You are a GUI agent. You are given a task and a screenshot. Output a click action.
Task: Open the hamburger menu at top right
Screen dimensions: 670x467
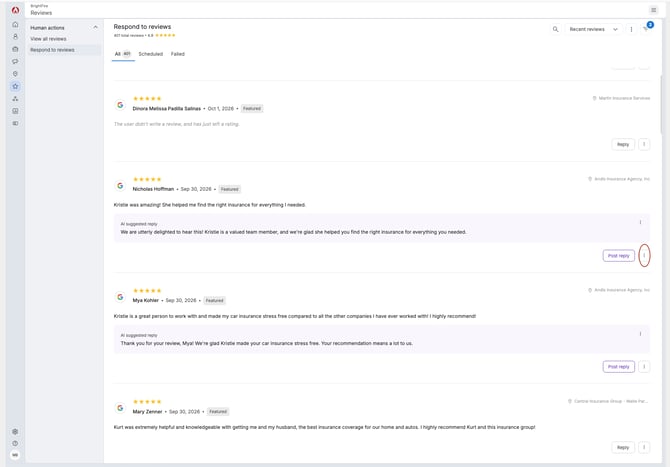(653, 10)
